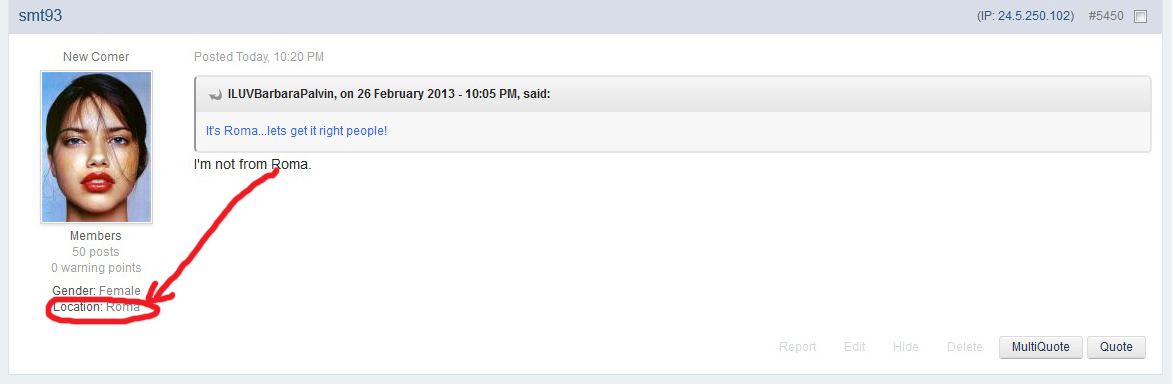This screenshot has width=1173, height=384.
Task: Click the New Comer rank title
Action: coord(96,57)
